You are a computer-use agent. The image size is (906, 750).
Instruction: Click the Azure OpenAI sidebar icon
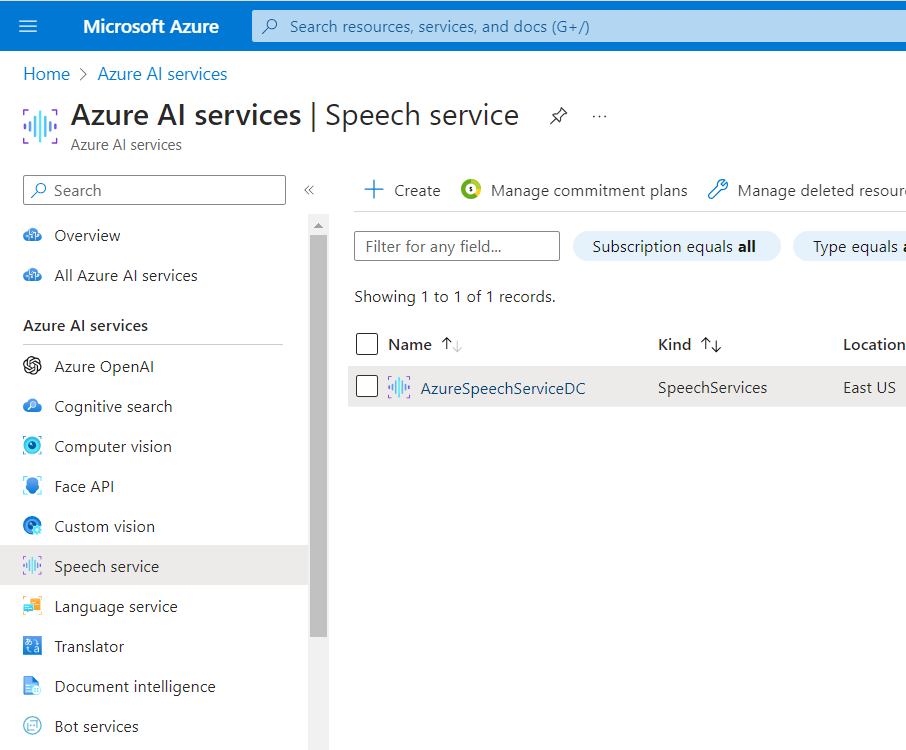tap(33, 366)
